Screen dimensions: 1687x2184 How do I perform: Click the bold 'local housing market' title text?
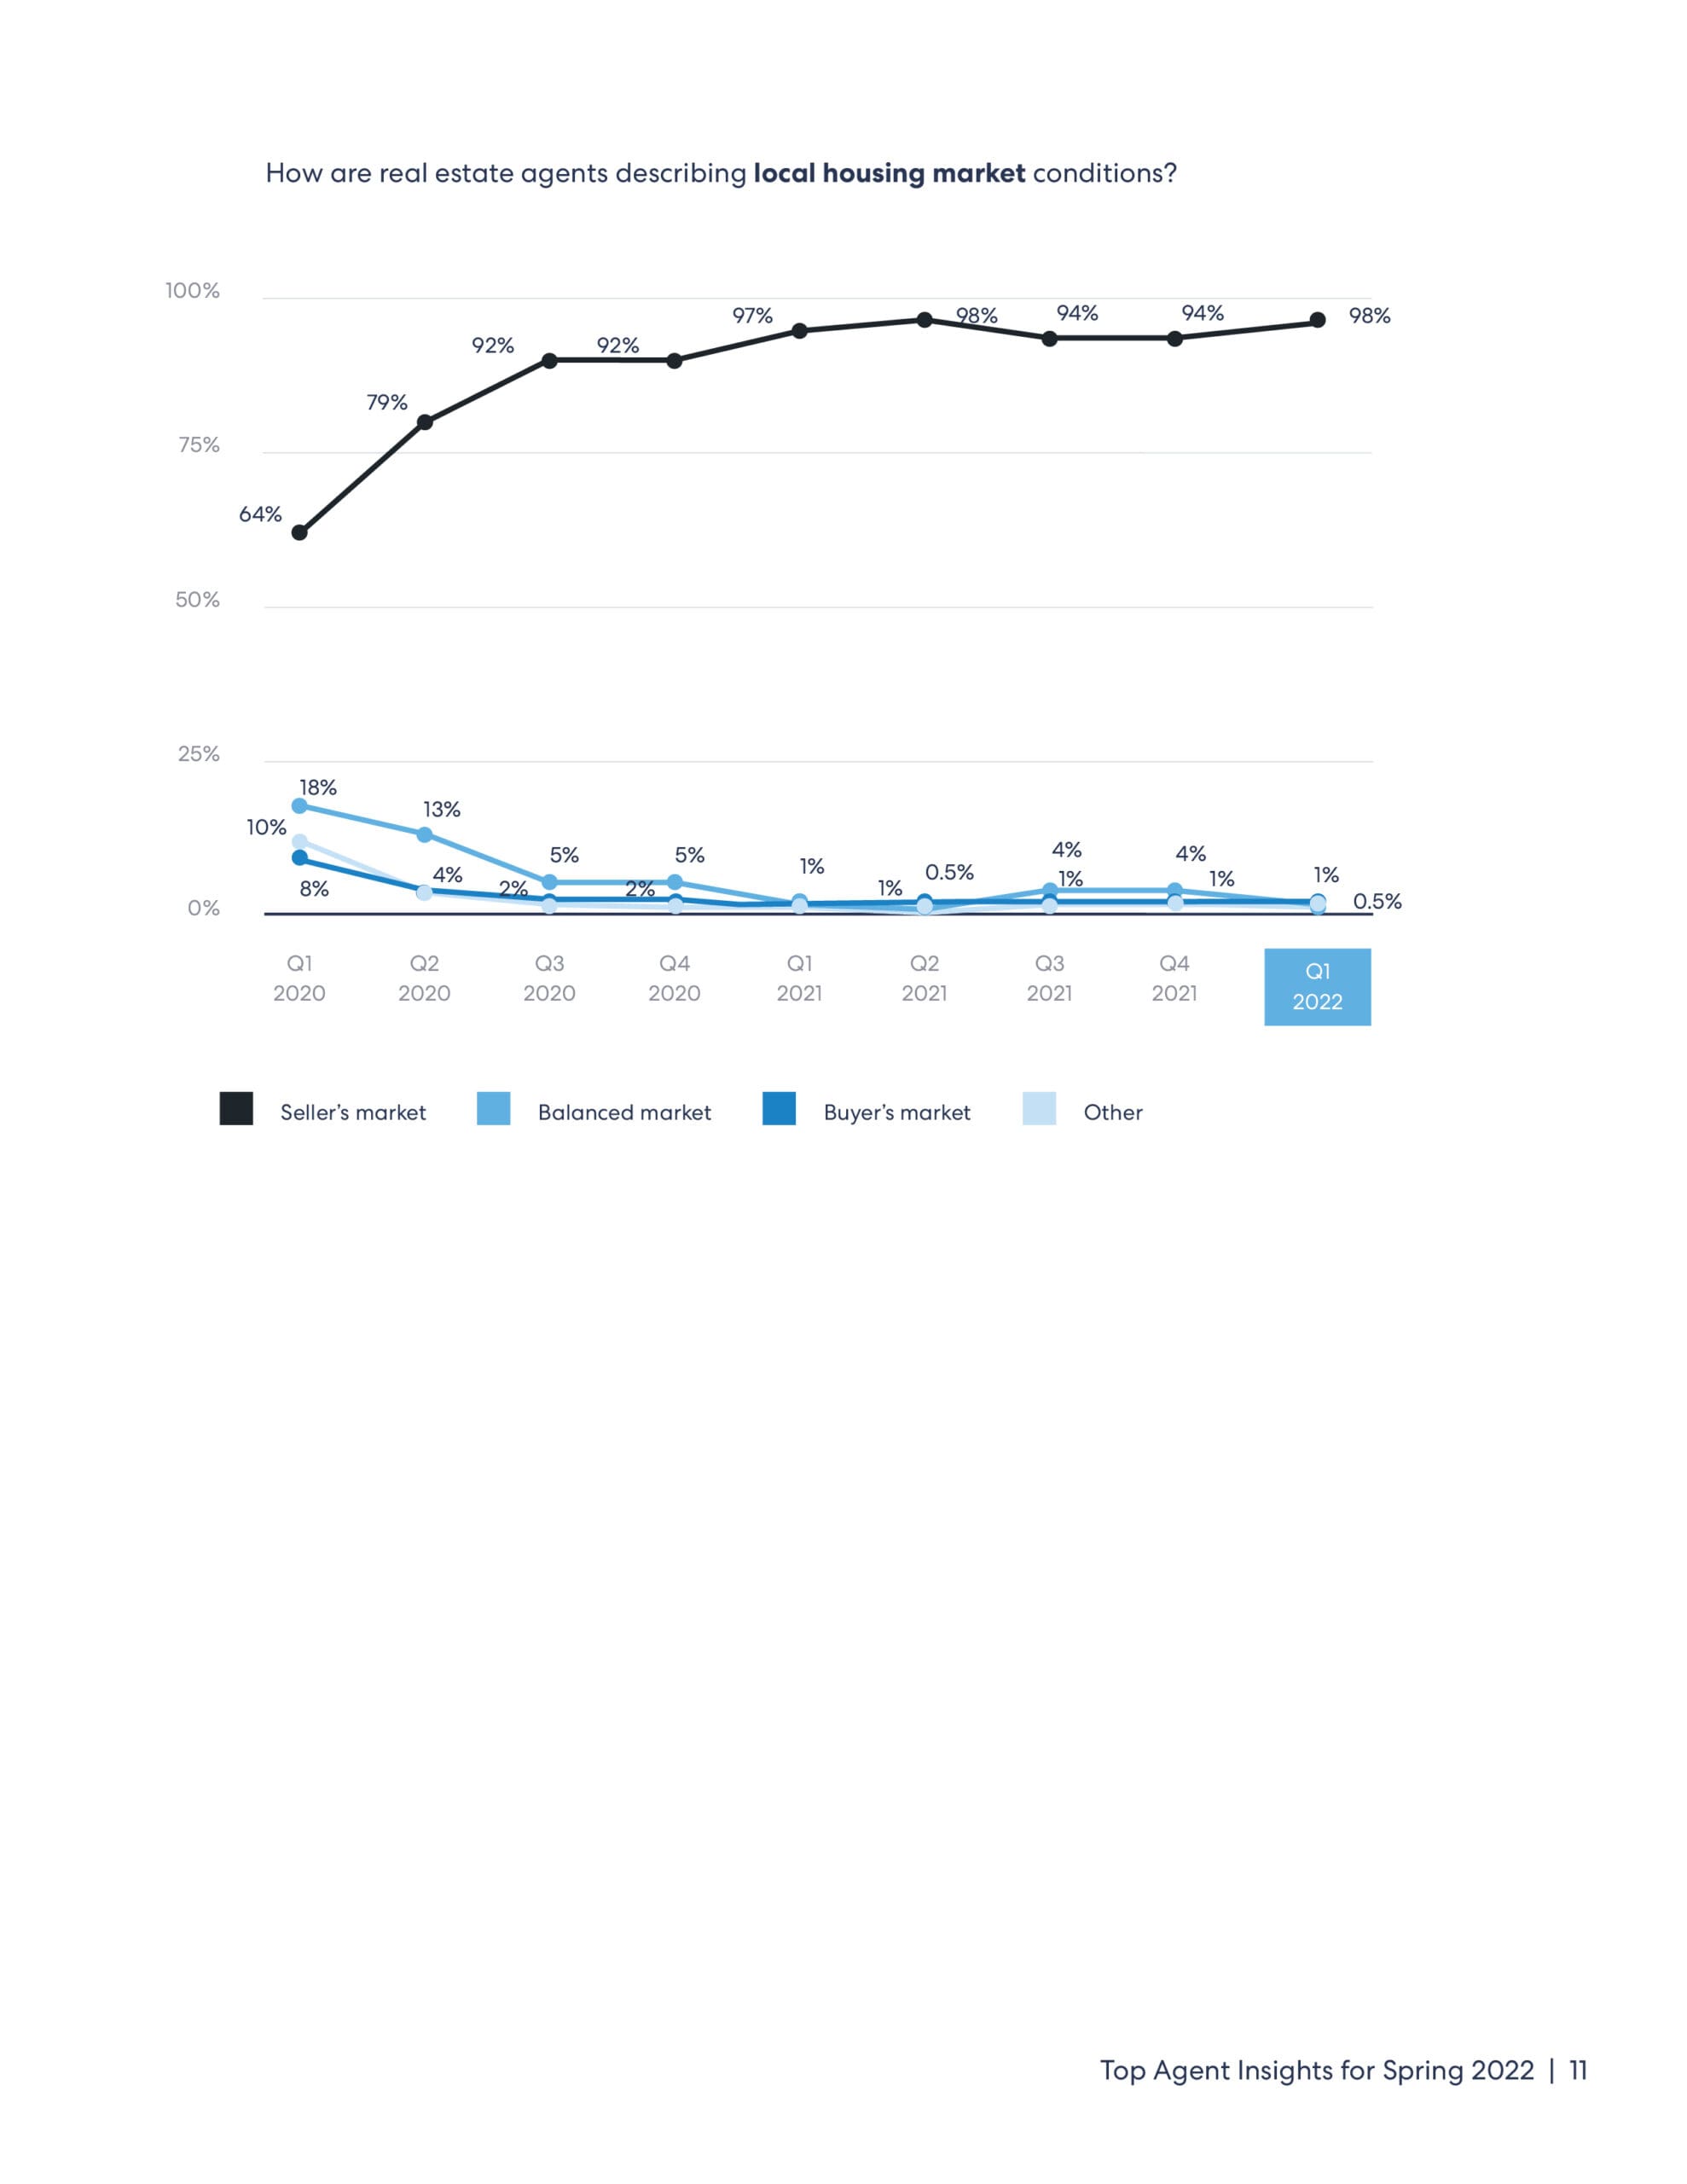coord(889,173)
